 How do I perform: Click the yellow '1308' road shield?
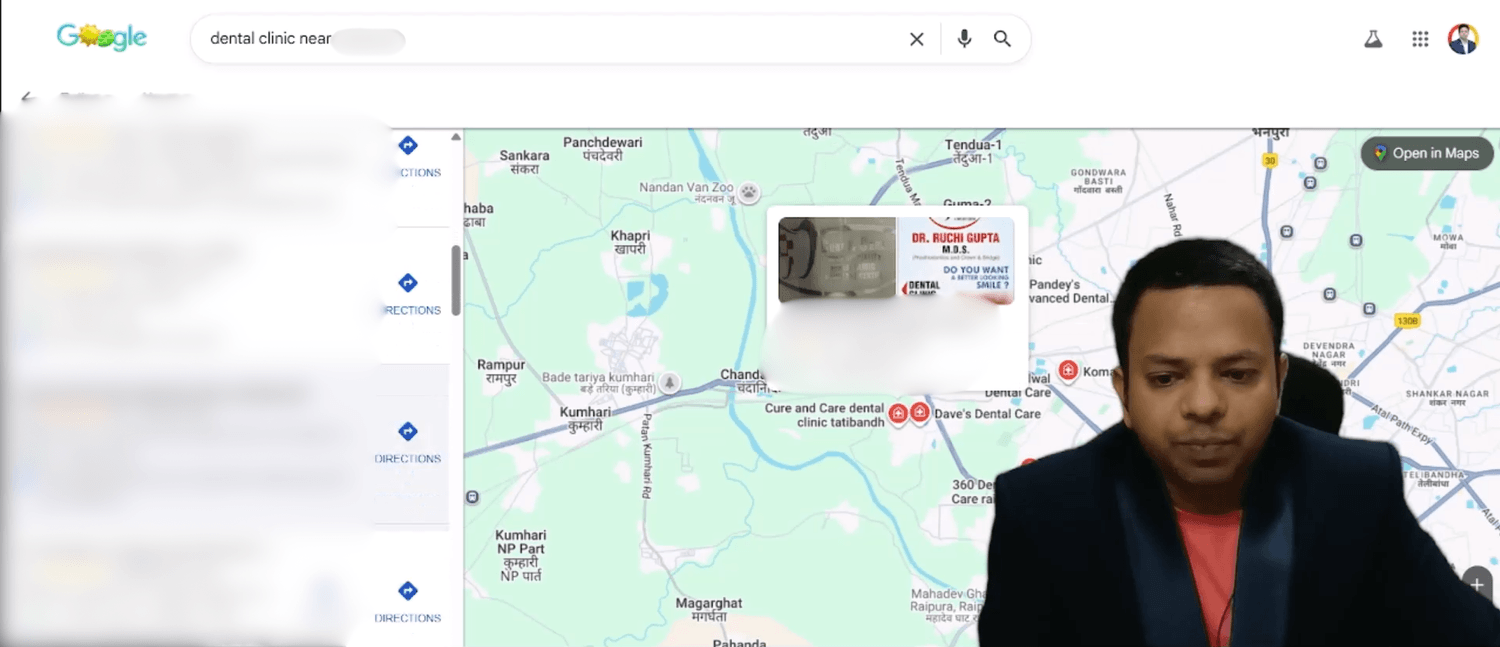click(x=1407, y=320)
